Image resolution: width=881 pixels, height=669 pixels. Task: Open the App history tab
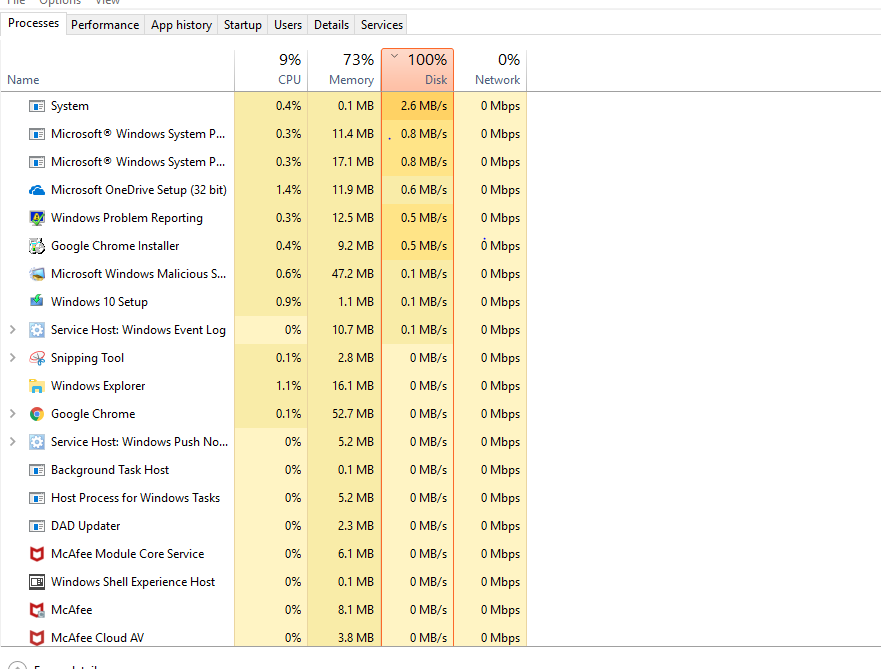click(181, 25)
